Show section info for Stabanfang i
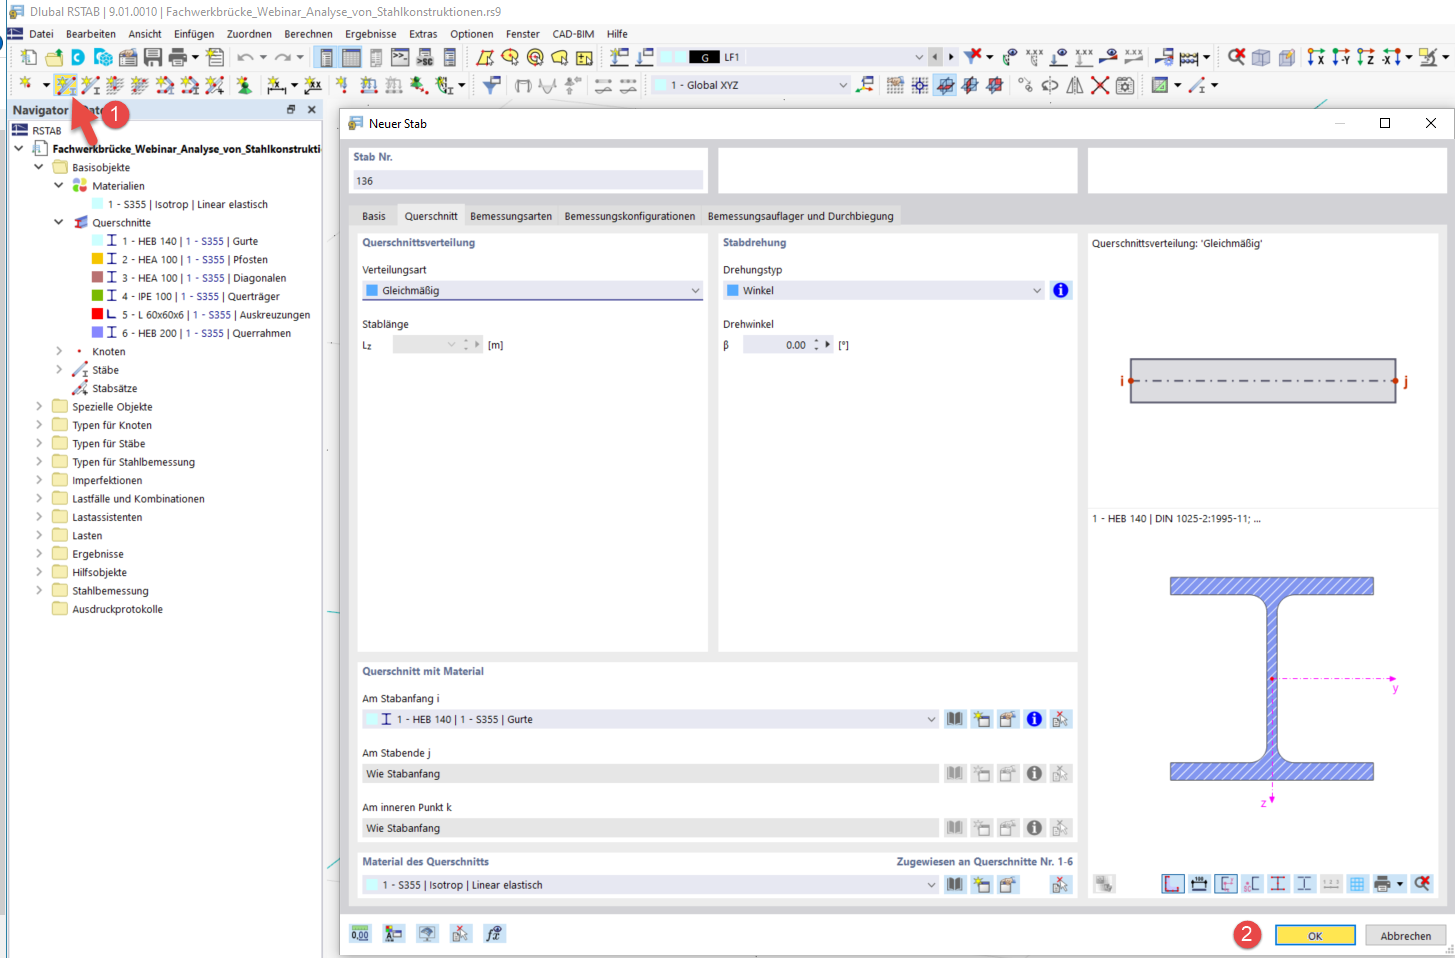This screenshot has height=958, width=1455. (x=1034, y=719)
